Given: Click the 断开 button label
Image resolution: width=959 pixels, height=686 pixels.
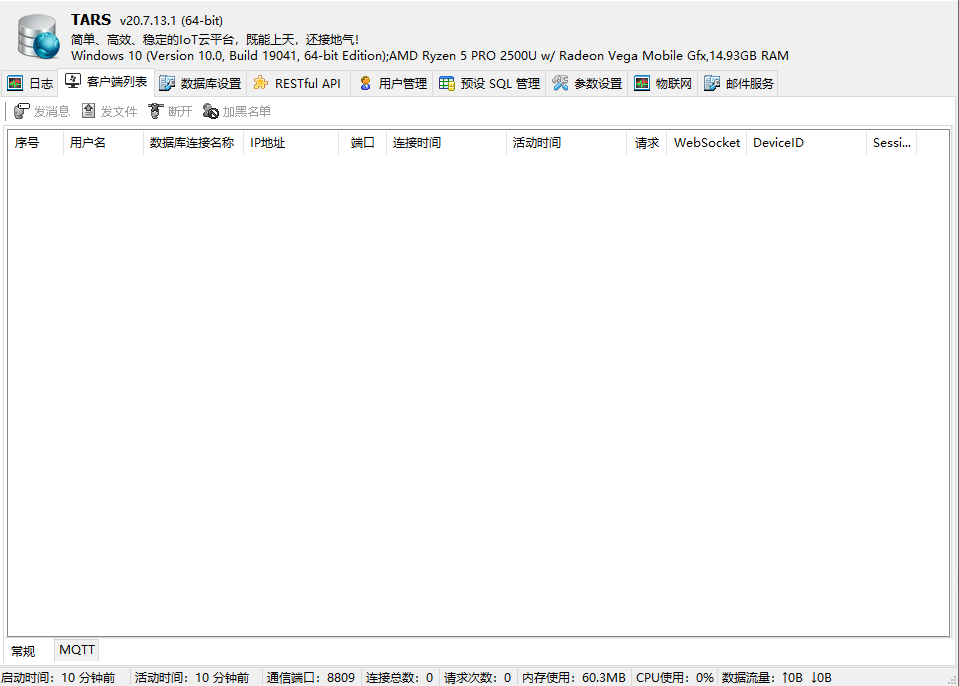Looking at the screenshot, I should [180, 111].
